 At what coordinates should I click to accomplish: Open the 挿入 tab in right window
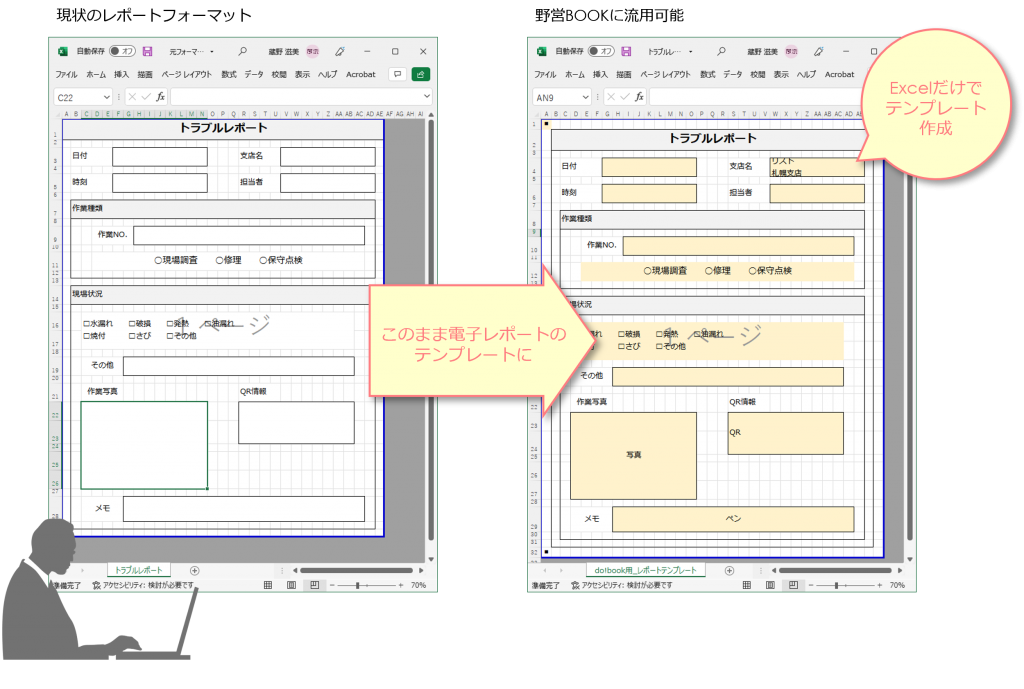(600, 74)
